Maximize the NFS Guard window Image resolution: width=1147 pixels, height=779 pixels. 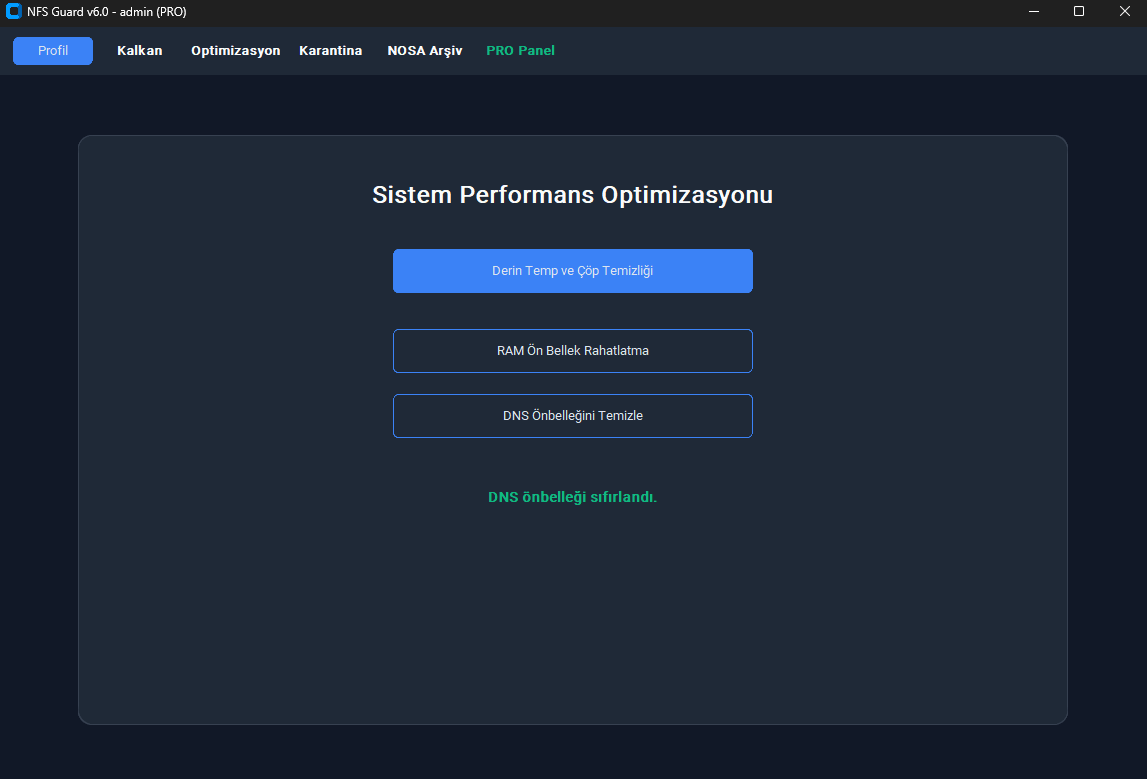pos(1079,12)
